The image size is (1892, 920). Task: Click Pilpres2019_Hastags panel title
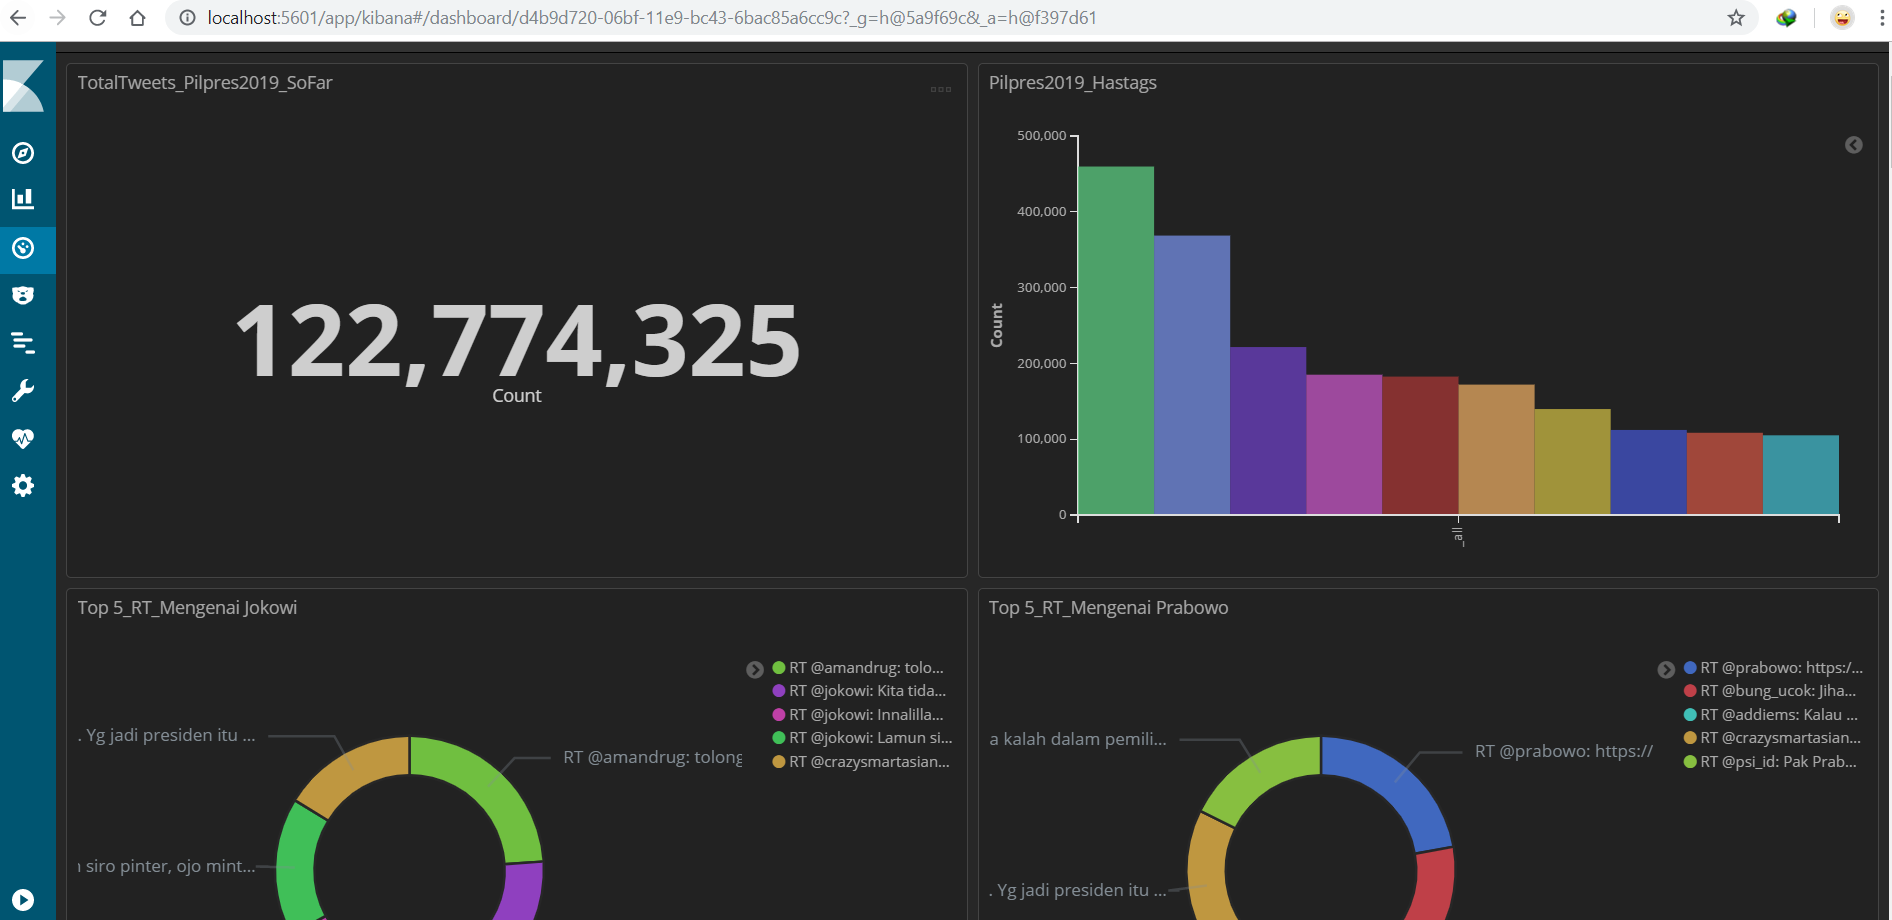(1073, 83)
